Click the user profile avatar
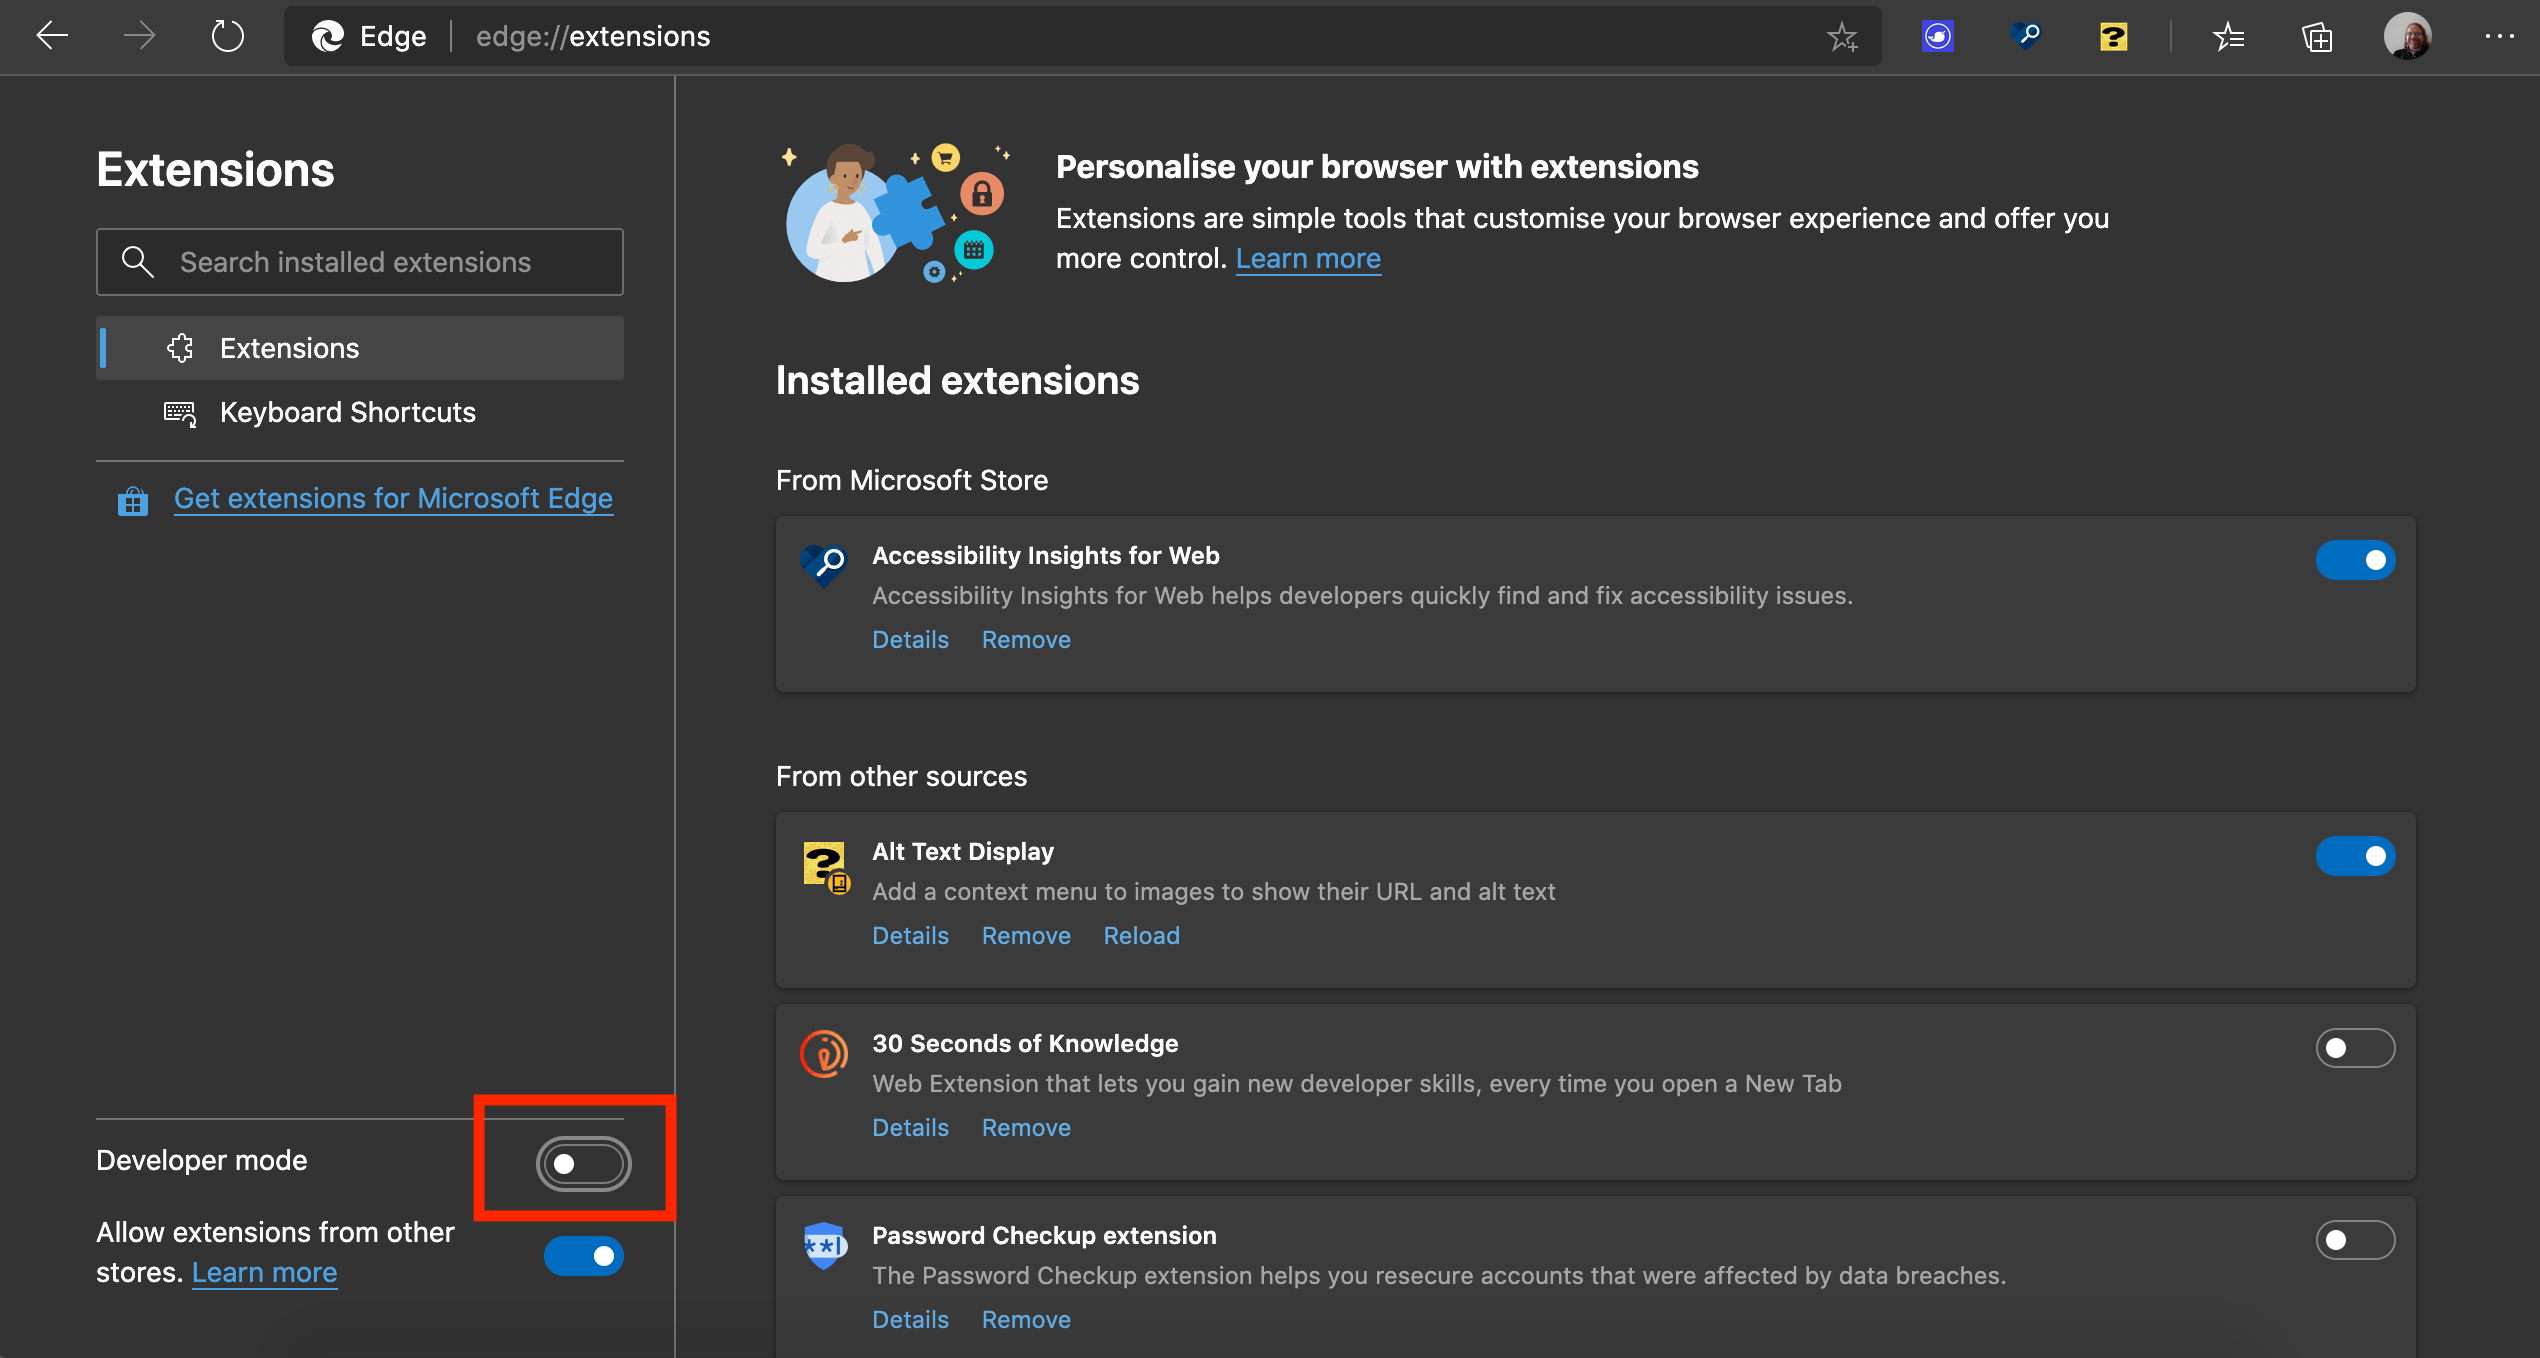This screenshot has width=2540, height=1358. [x=2407, y=37]
